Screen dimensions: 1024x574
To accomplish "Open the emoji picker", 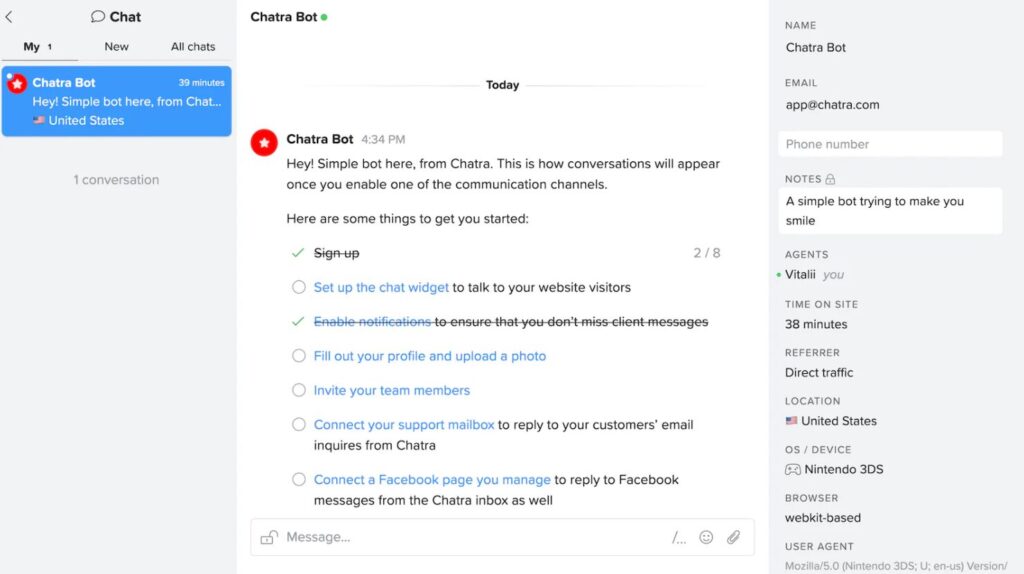I will (x=706, y=538).
